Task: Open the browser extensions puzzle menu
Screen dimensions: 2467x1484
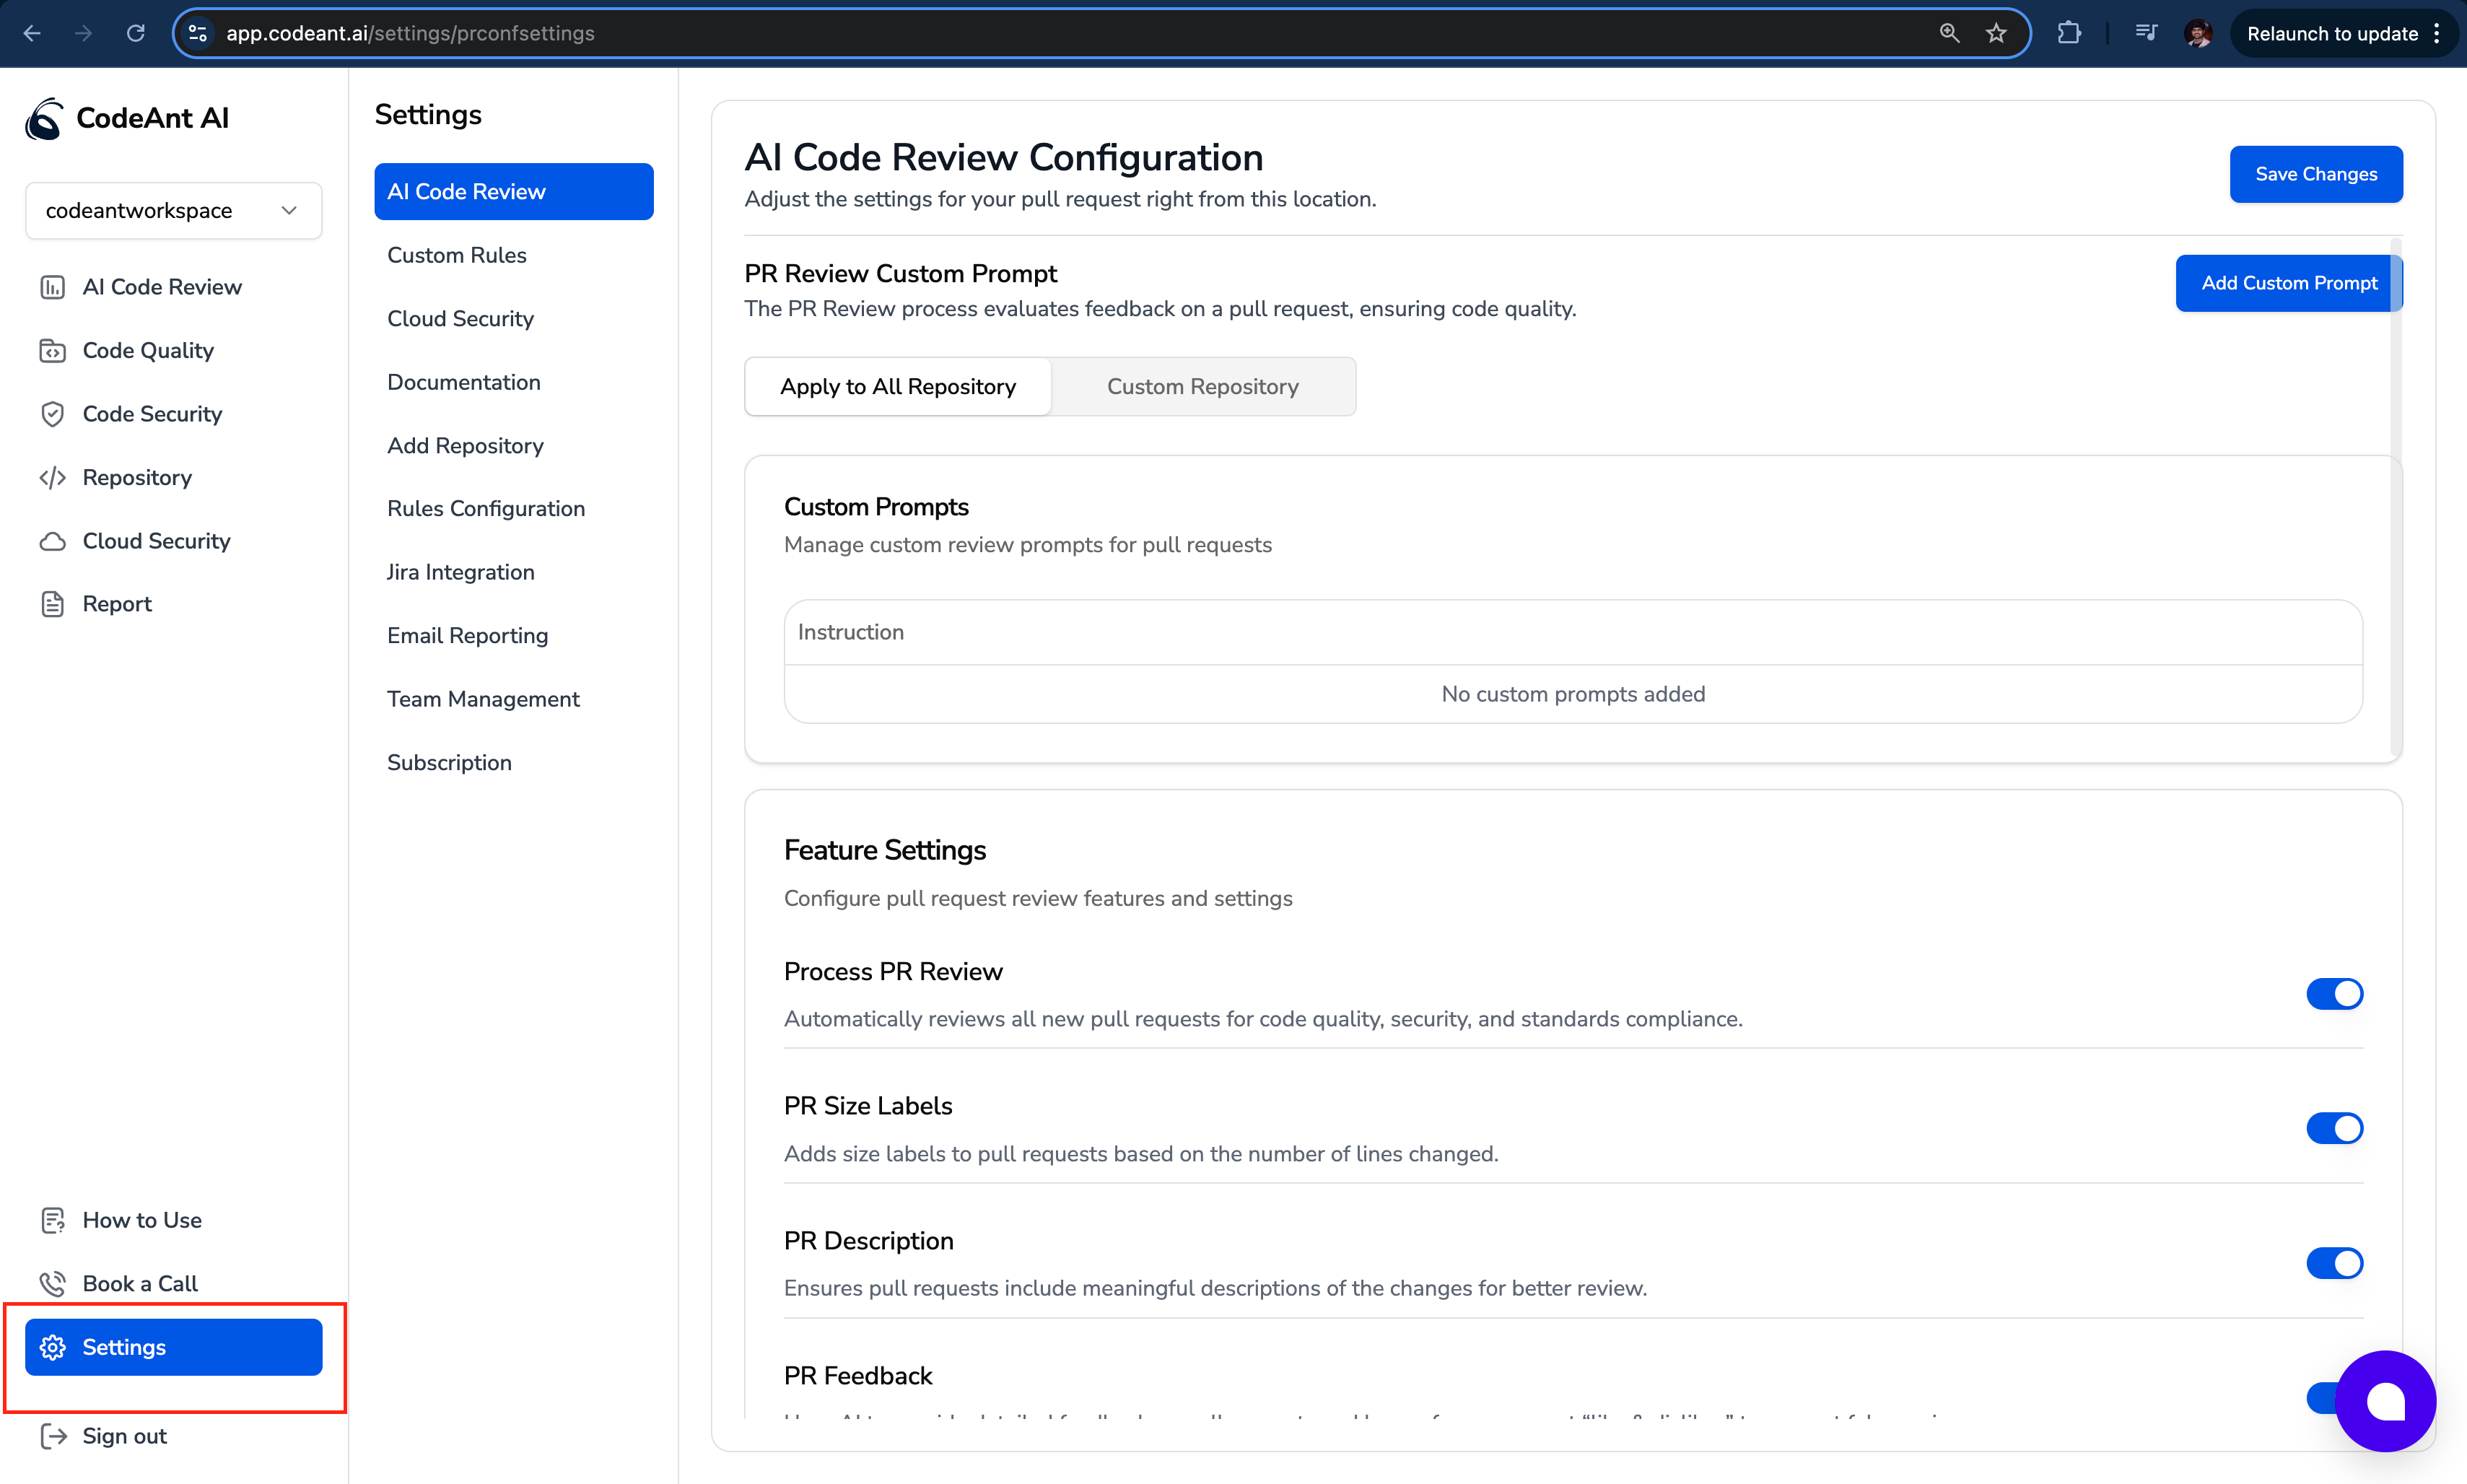Action: pos(2069,33)
